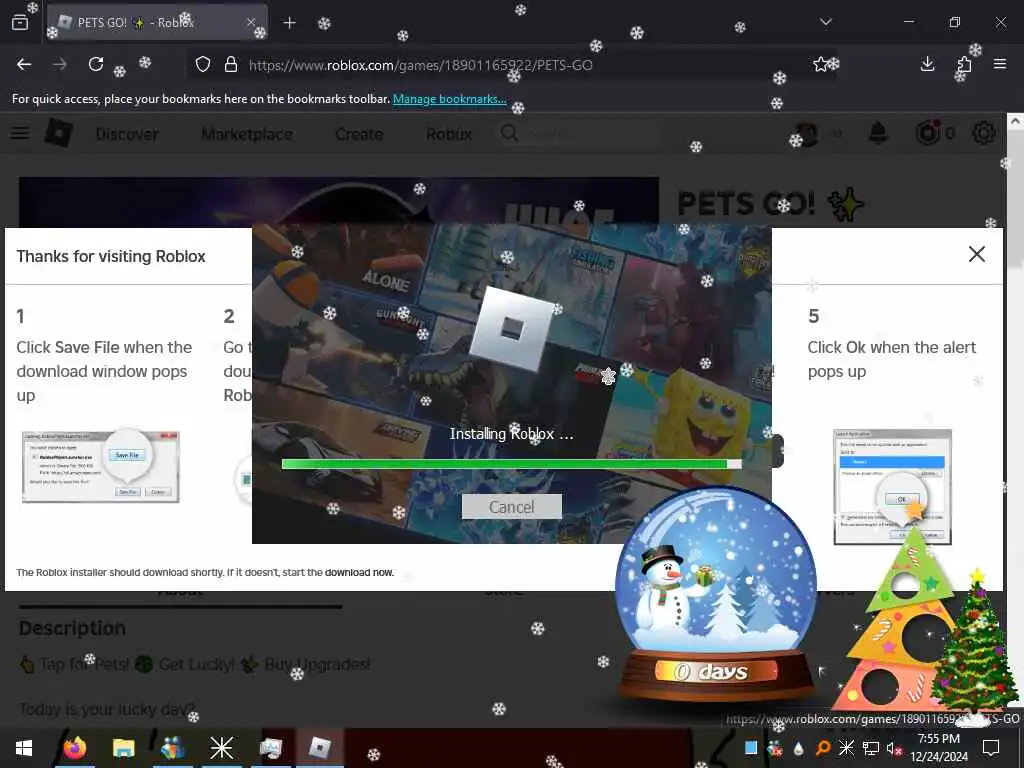Select the PETS GO! Roblox tab
The width and height of the screenshot is (1024, 768).
[x=157, y=23]
